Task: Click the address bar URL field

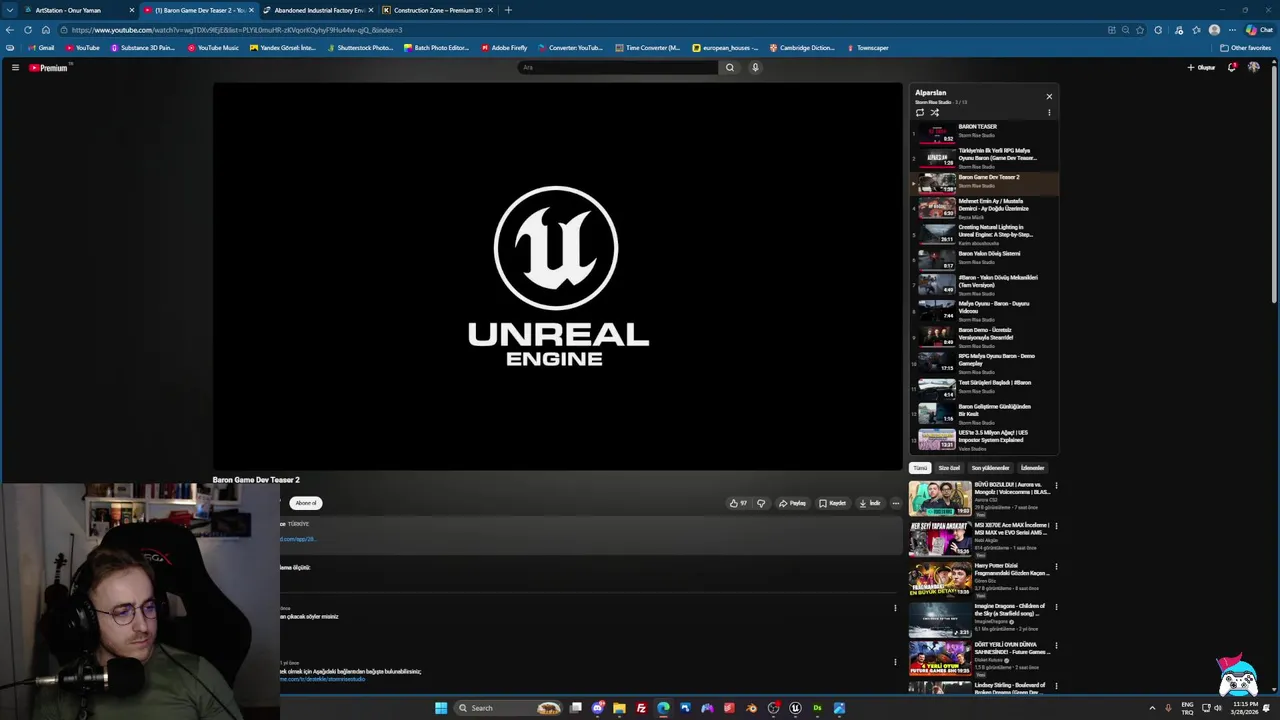Action: click(x=580, y=30)
